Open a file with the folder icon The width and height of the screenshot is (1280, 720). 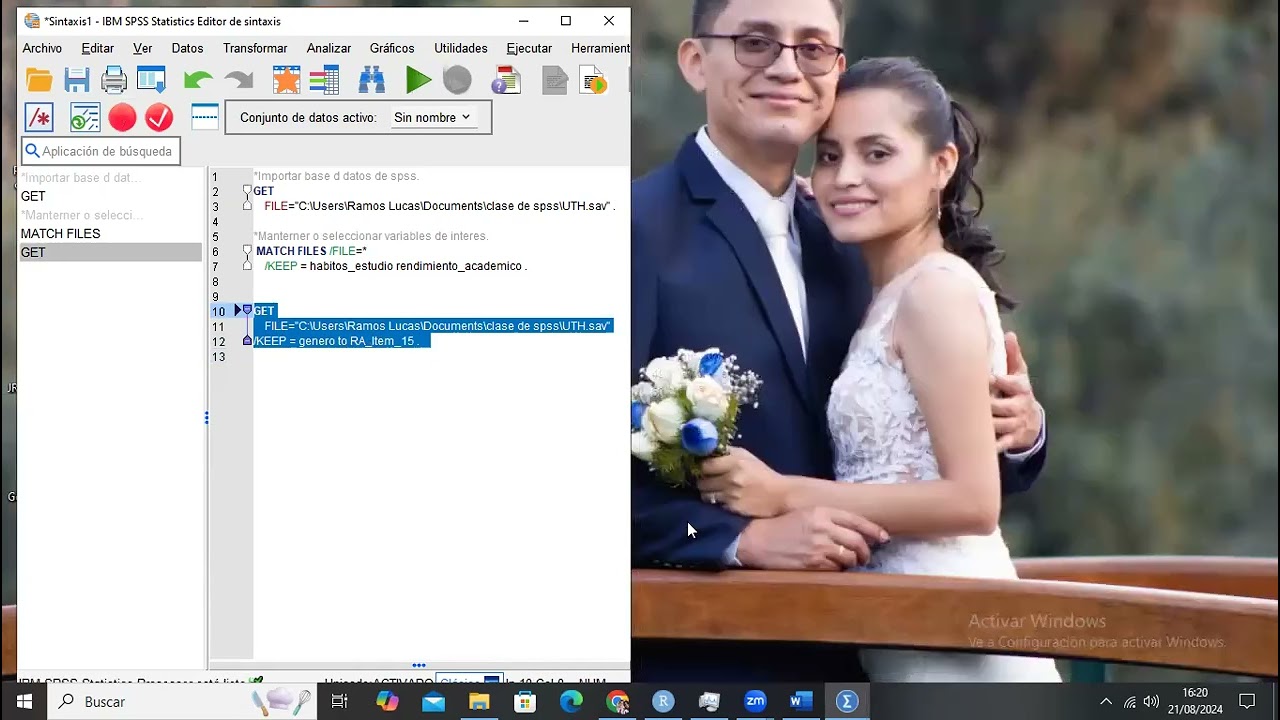(39, 81)
